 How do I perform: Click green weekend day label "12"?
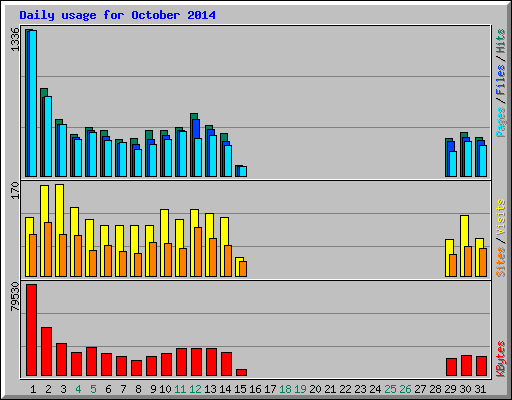tap(195, 389)
